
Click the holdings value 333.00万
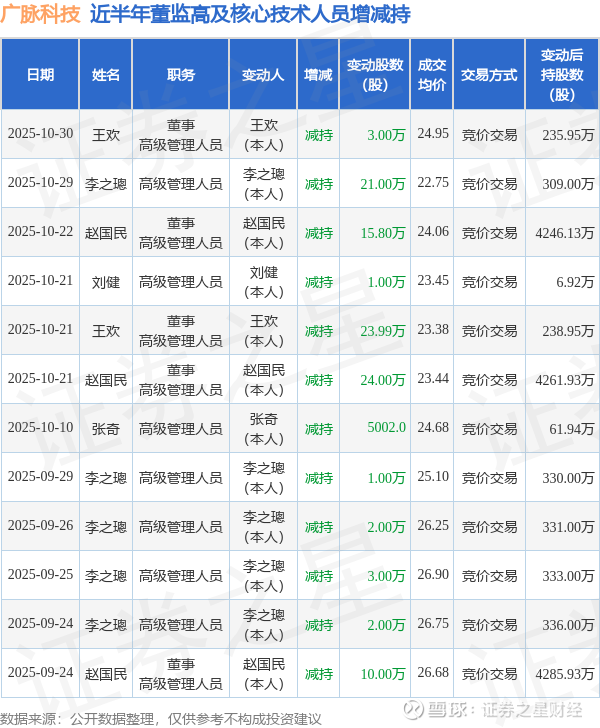point(568,576)
